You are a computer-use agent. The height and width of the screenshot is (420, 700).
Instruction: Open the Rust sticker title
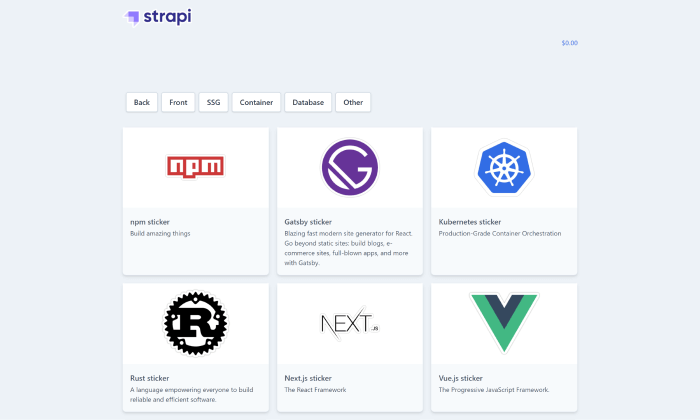pyautogui.click(x=152, y=378)
